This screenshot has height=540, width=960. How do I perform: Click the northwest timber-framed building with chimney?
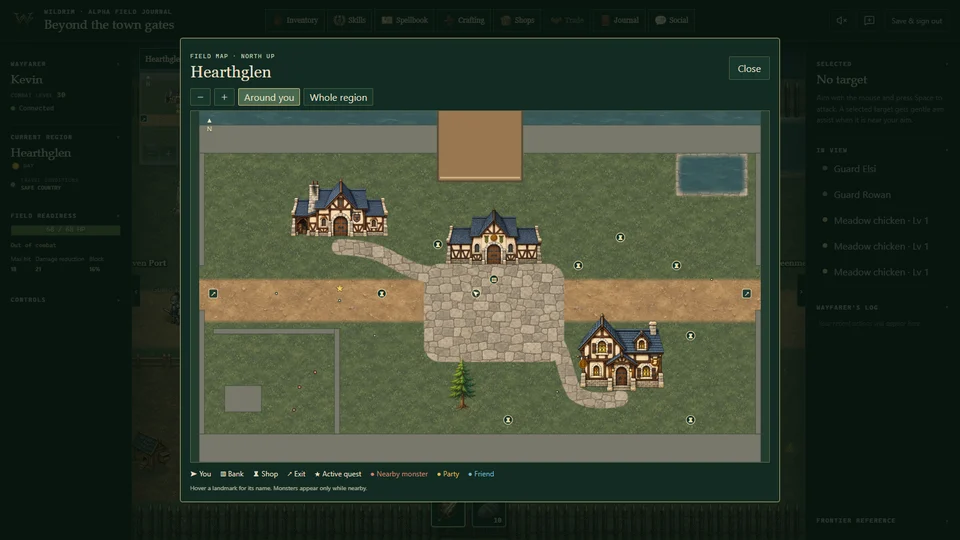pyautogui.click(x=339, y=209)
